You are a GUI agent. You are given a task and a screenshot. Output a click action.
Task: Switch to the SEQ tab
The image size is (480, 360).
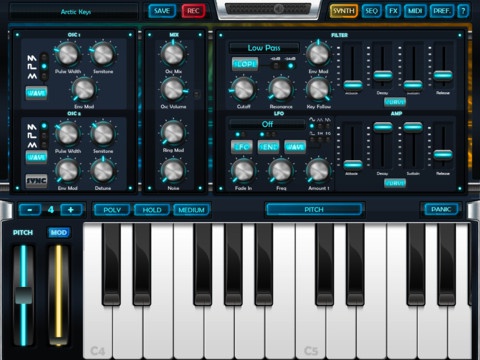pyautogui.click(x=371, y=11)
